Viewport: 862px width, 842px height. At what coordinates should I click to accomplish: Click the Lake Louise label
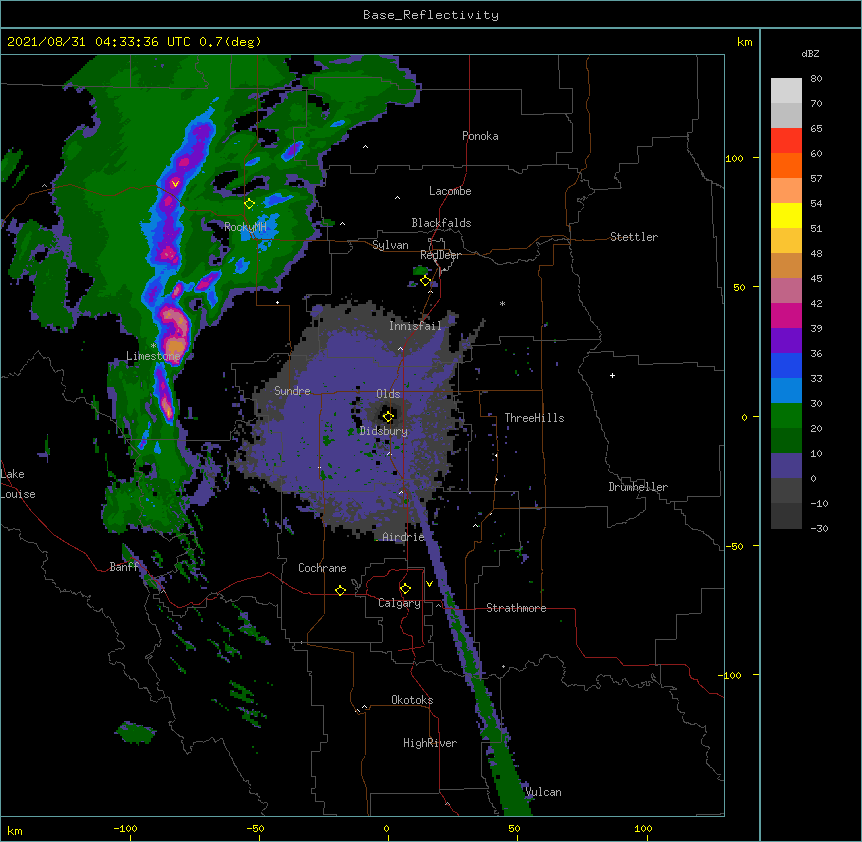(18, 484)
